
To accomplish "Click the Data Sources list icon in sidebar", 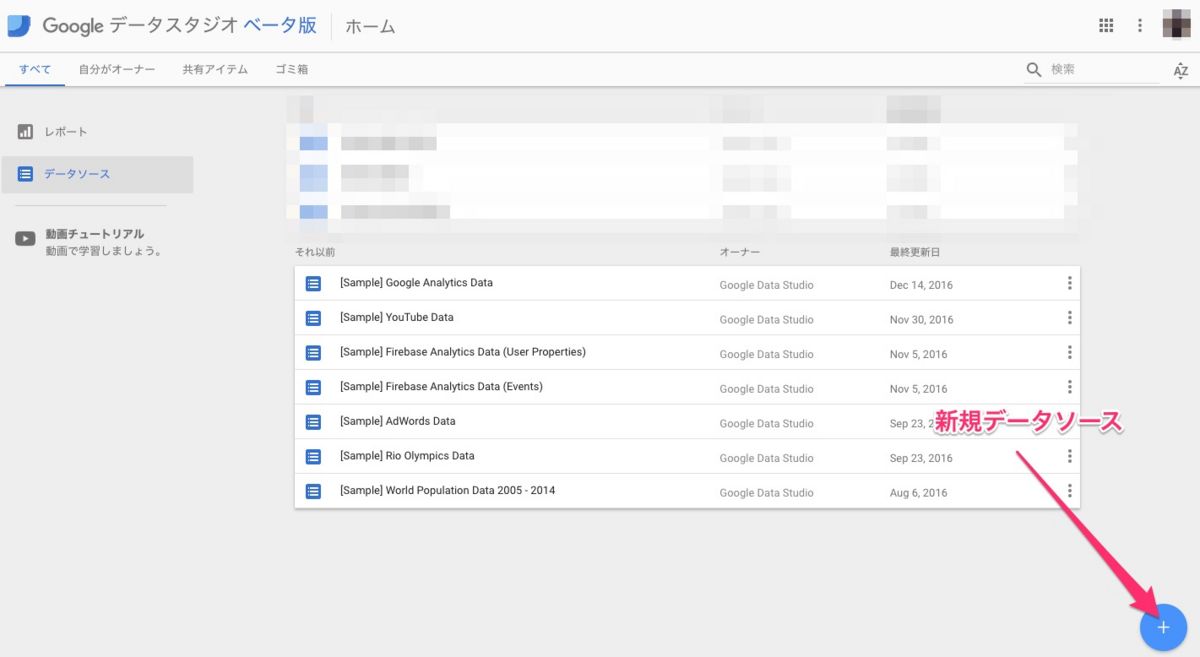I will [x=25, y=174].
